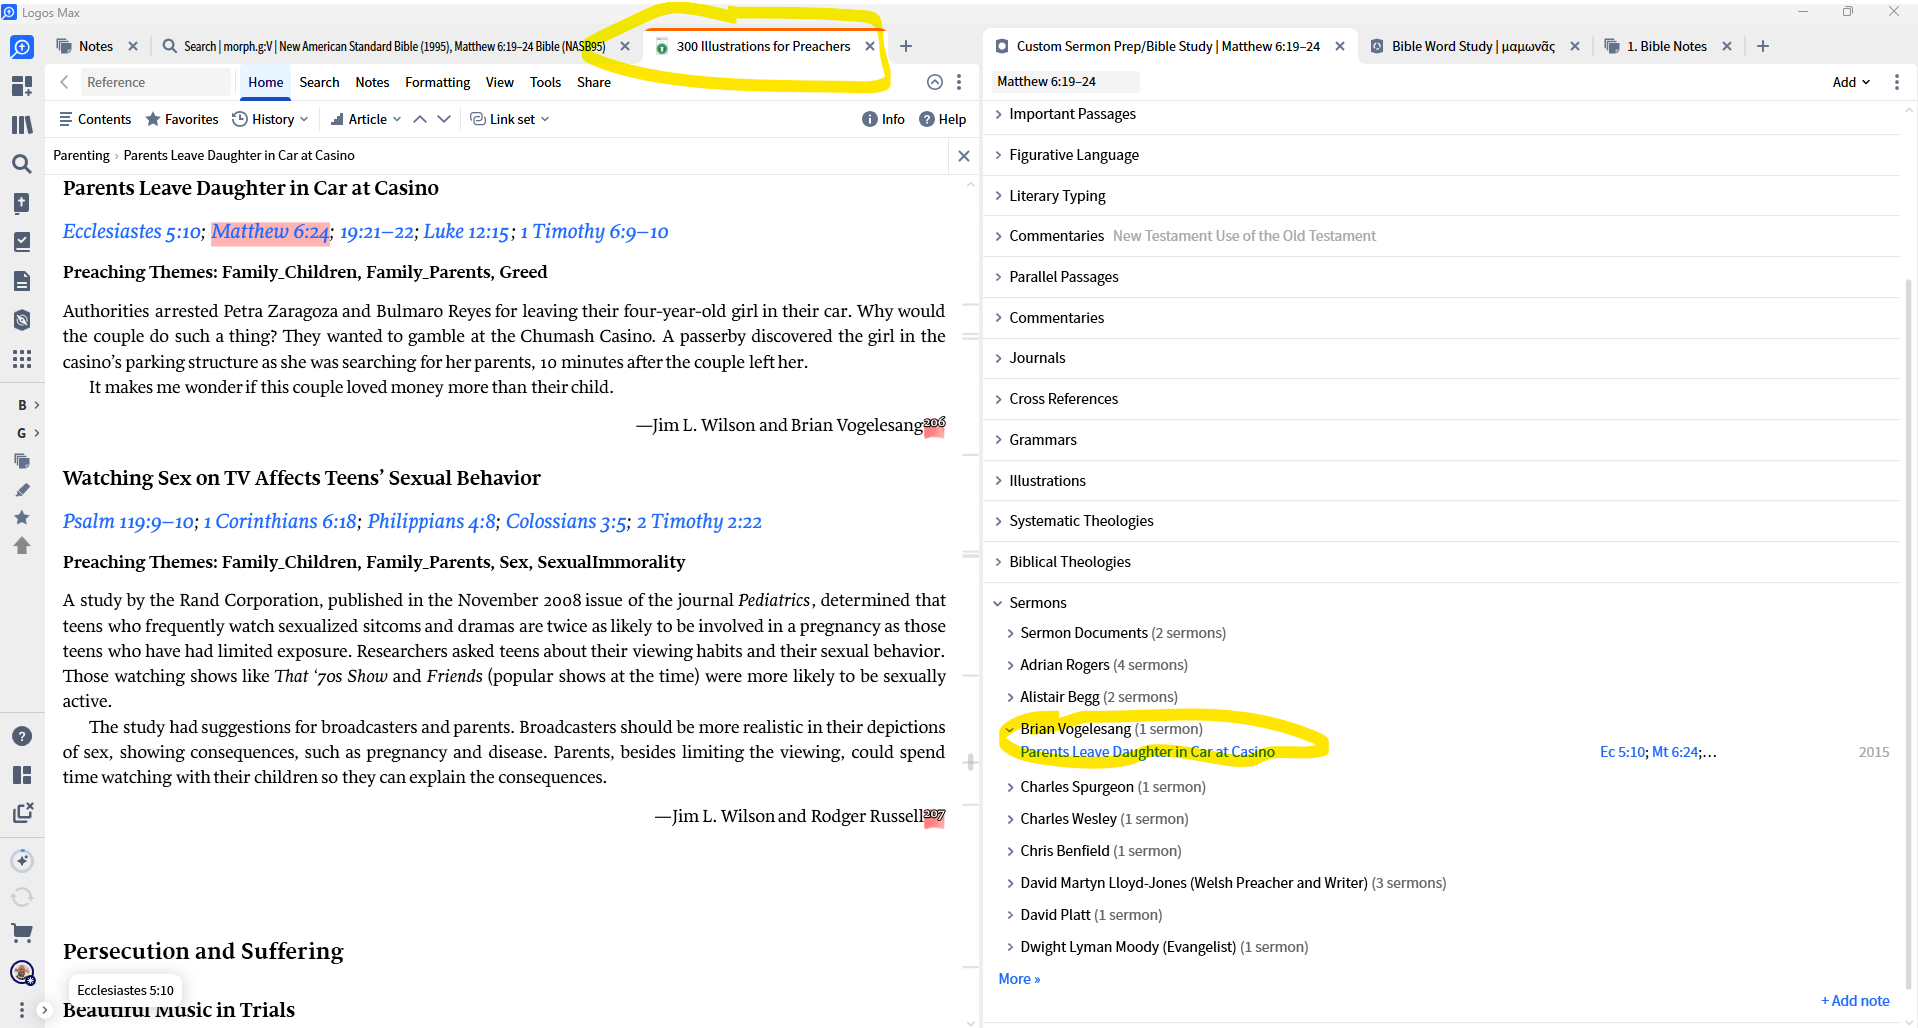Open the Layouts panel icon
Image resolution: width=1918 pixels, height=1028 pixels.
[x=21, y=775]
